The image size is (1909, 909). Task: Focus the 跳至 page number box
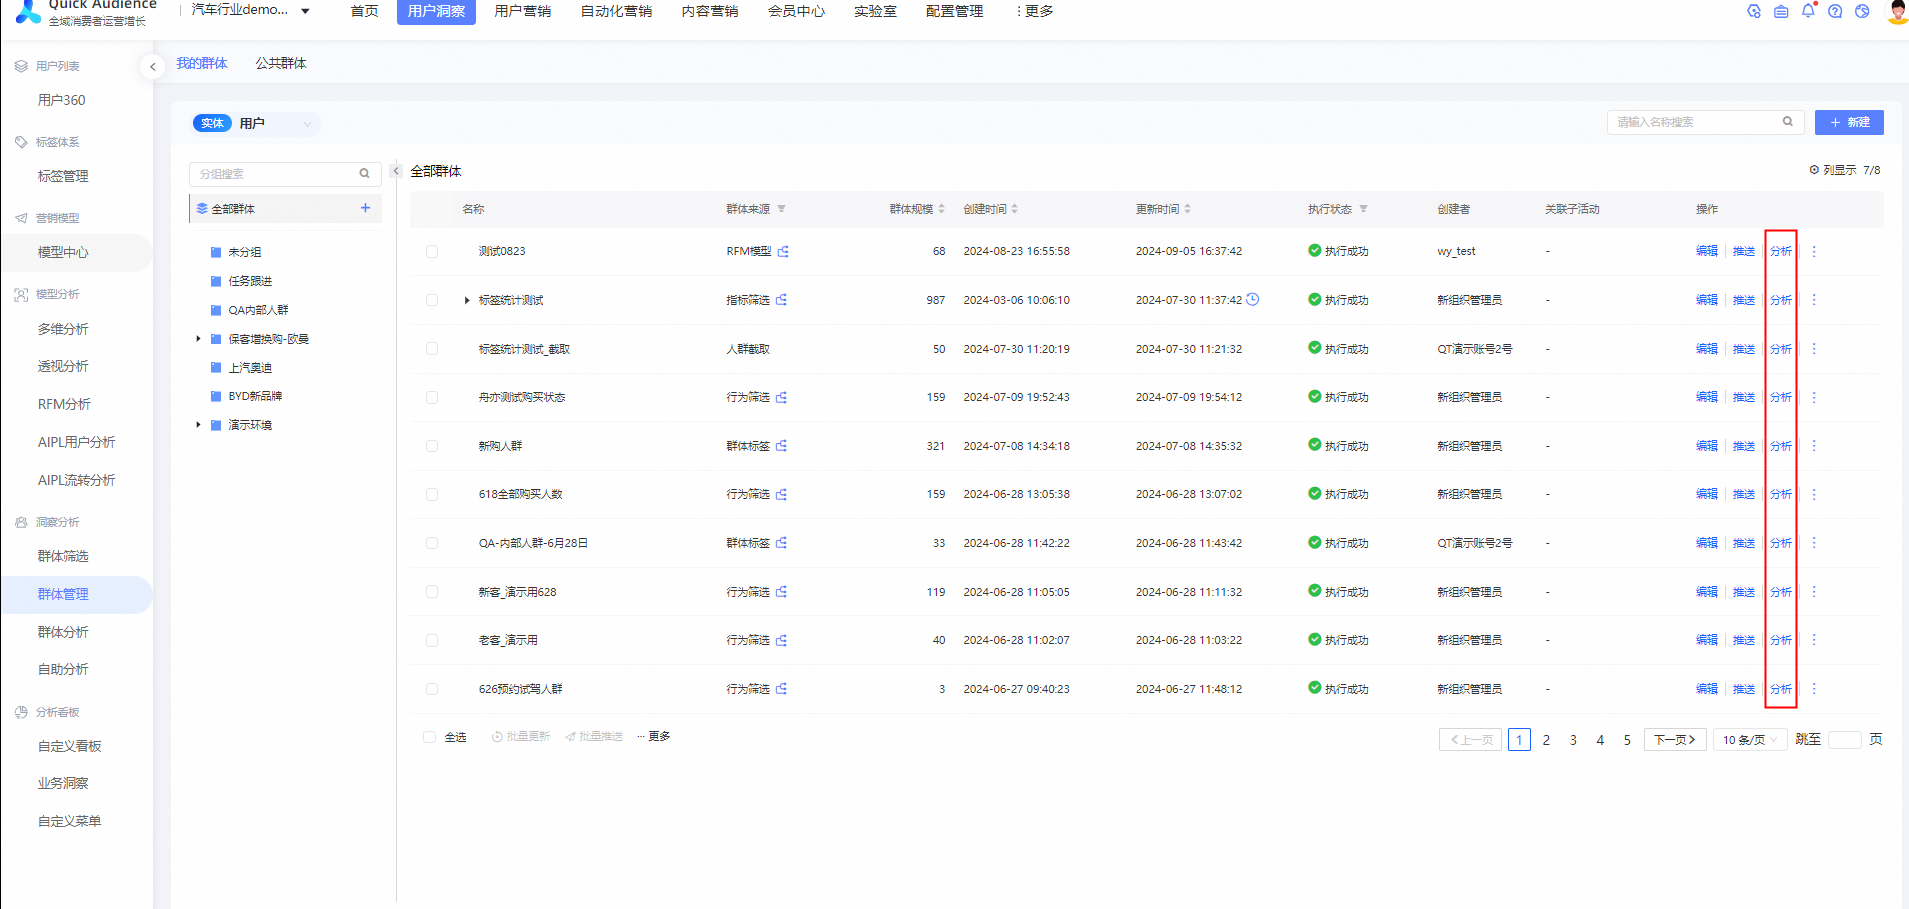tap(1844, 740)
